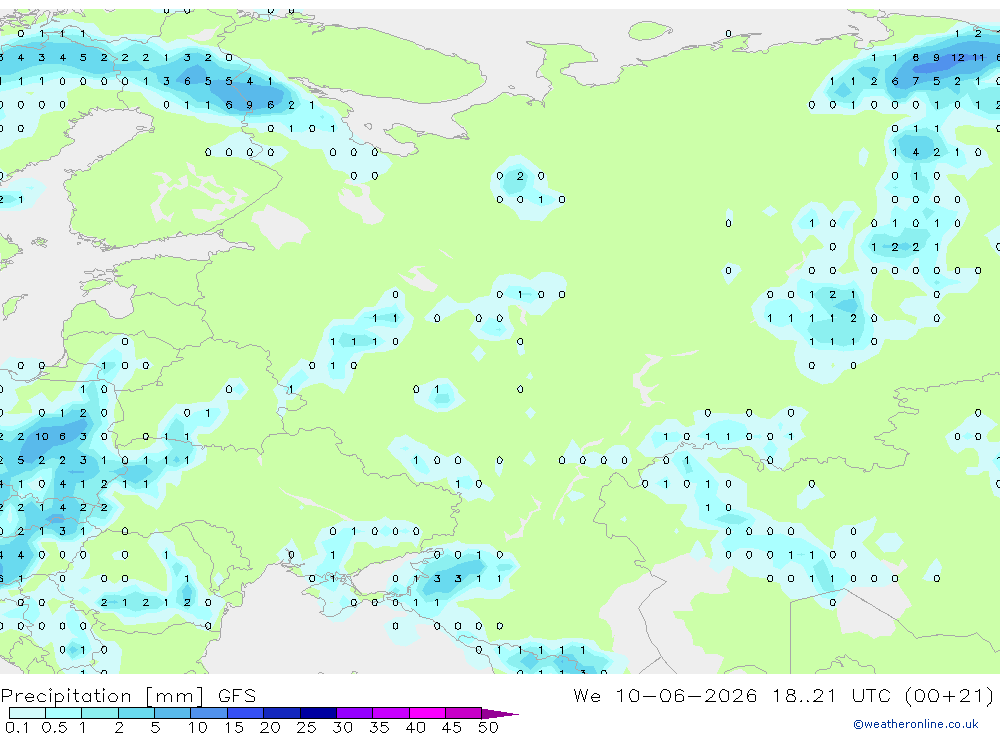The image size is (1000, 733).
Task: Pick the 2–5 mm light blue legend swatch
Action: (x=136, y=713)
